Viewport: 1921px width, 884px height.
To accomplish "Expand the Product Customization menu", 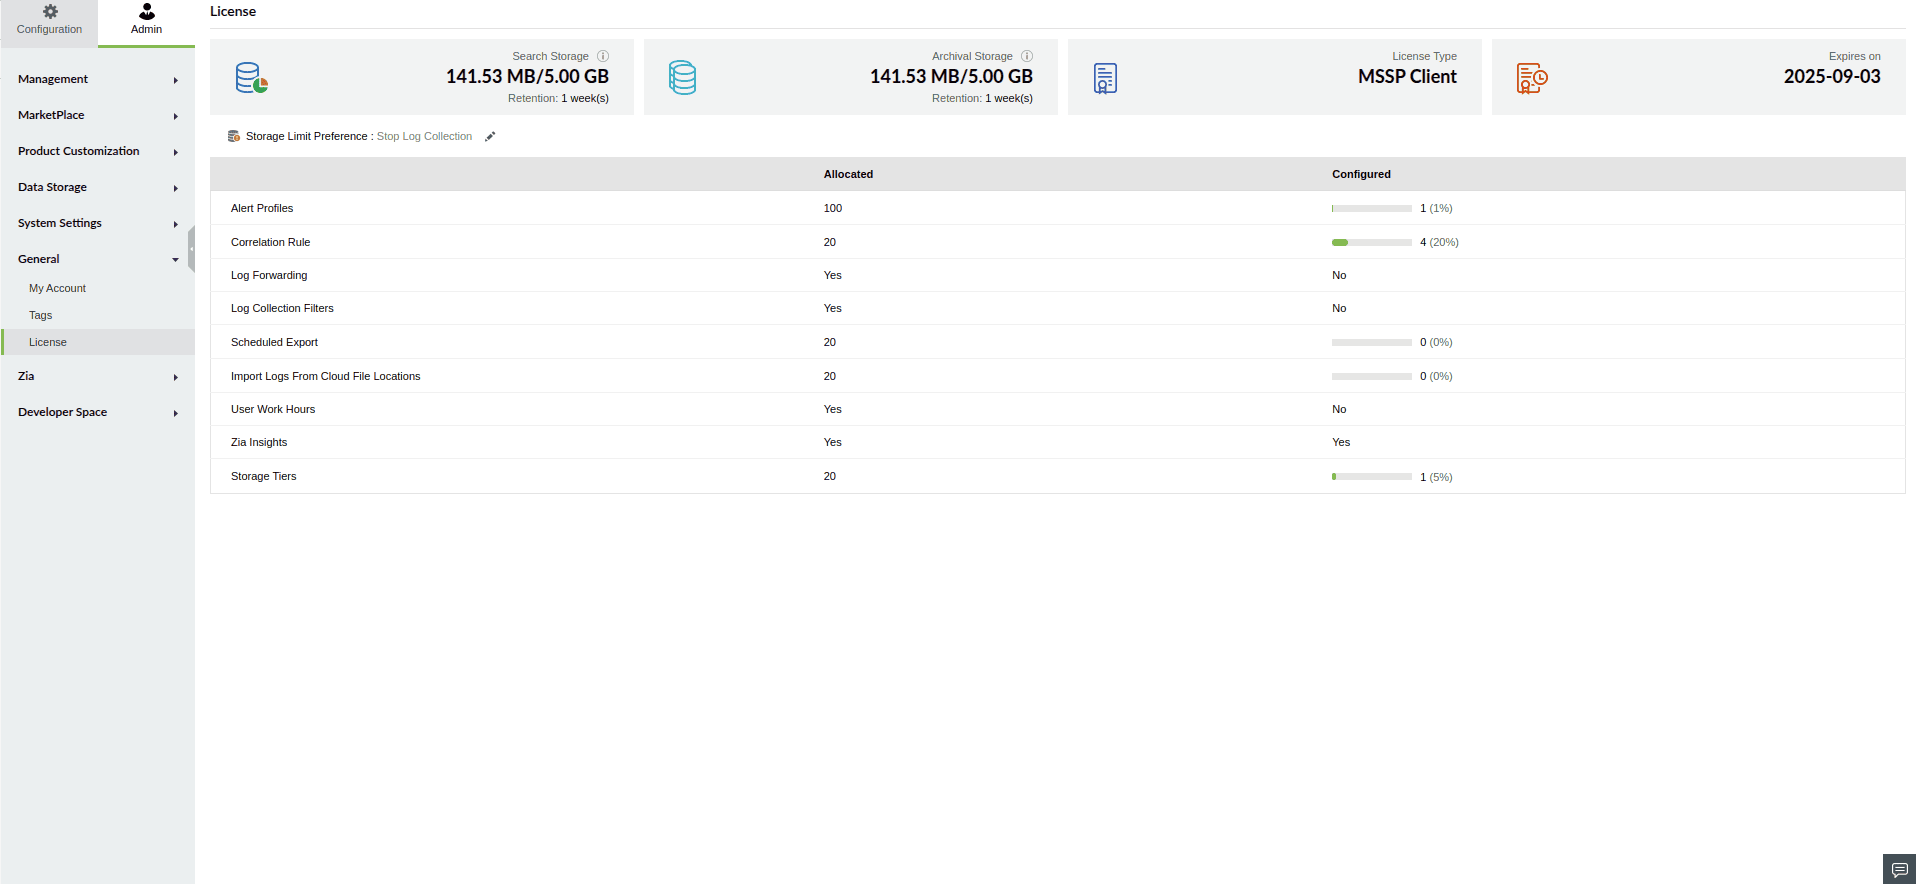I will pos(98,151).
